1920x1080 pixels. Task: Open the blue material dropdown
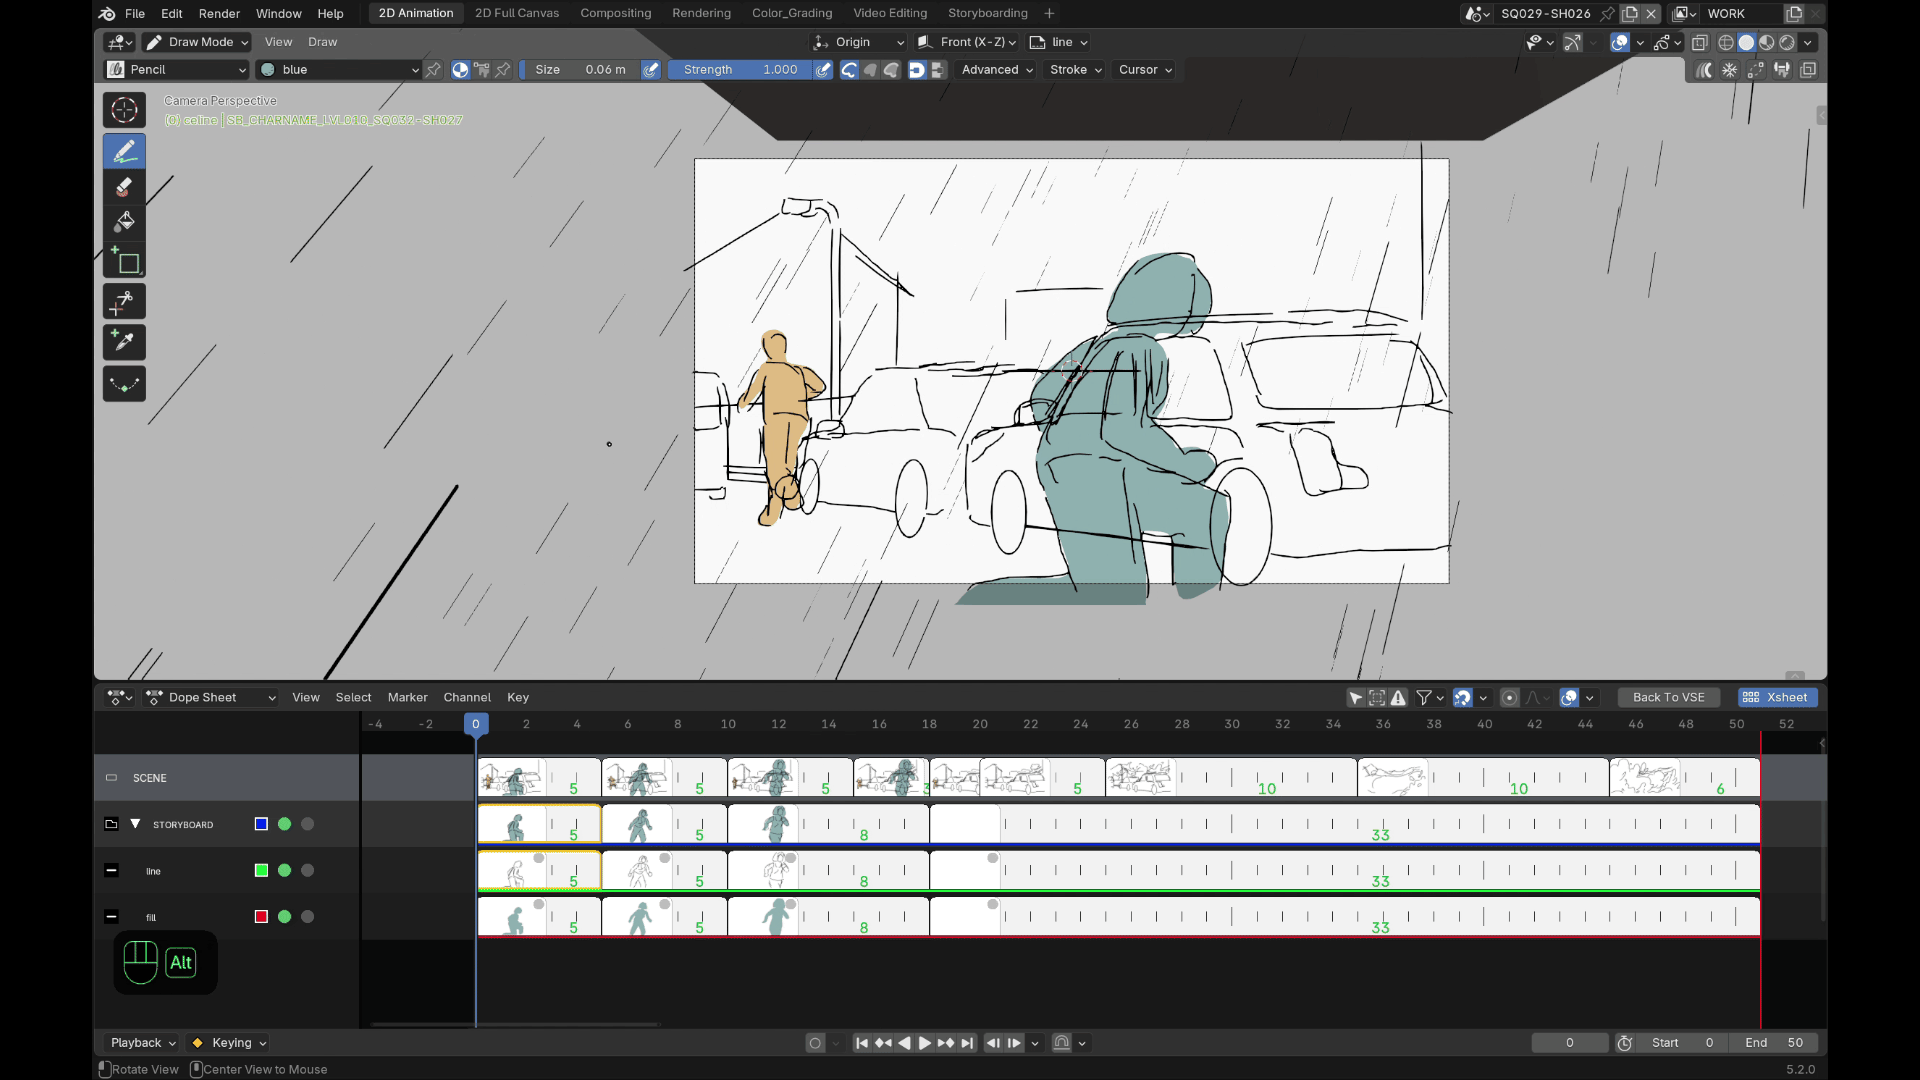[339, 70]
